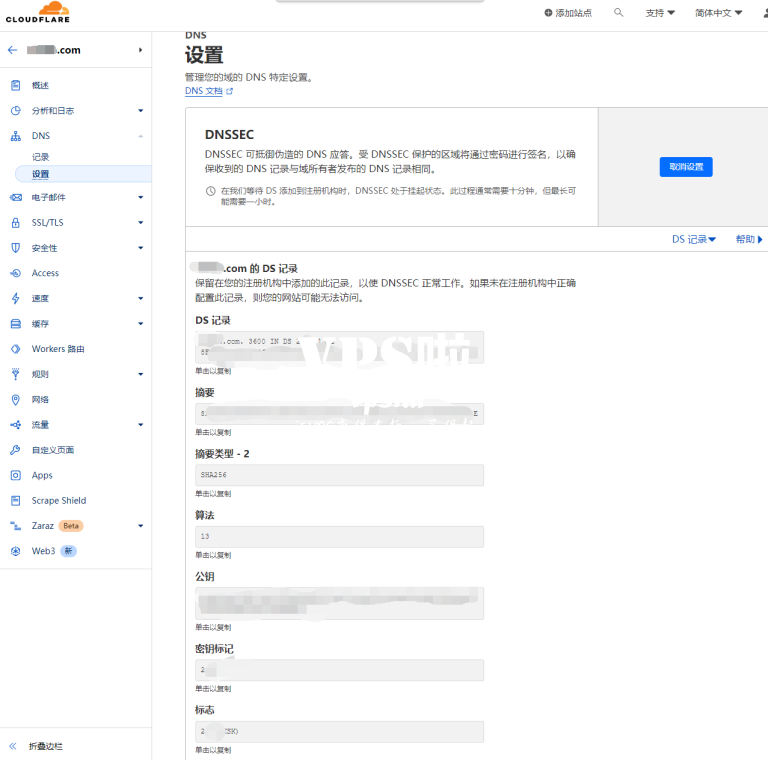Open Workers 路由 in sidebar
The height and width of the screenshot is (760, 768).
pos(58,349)
